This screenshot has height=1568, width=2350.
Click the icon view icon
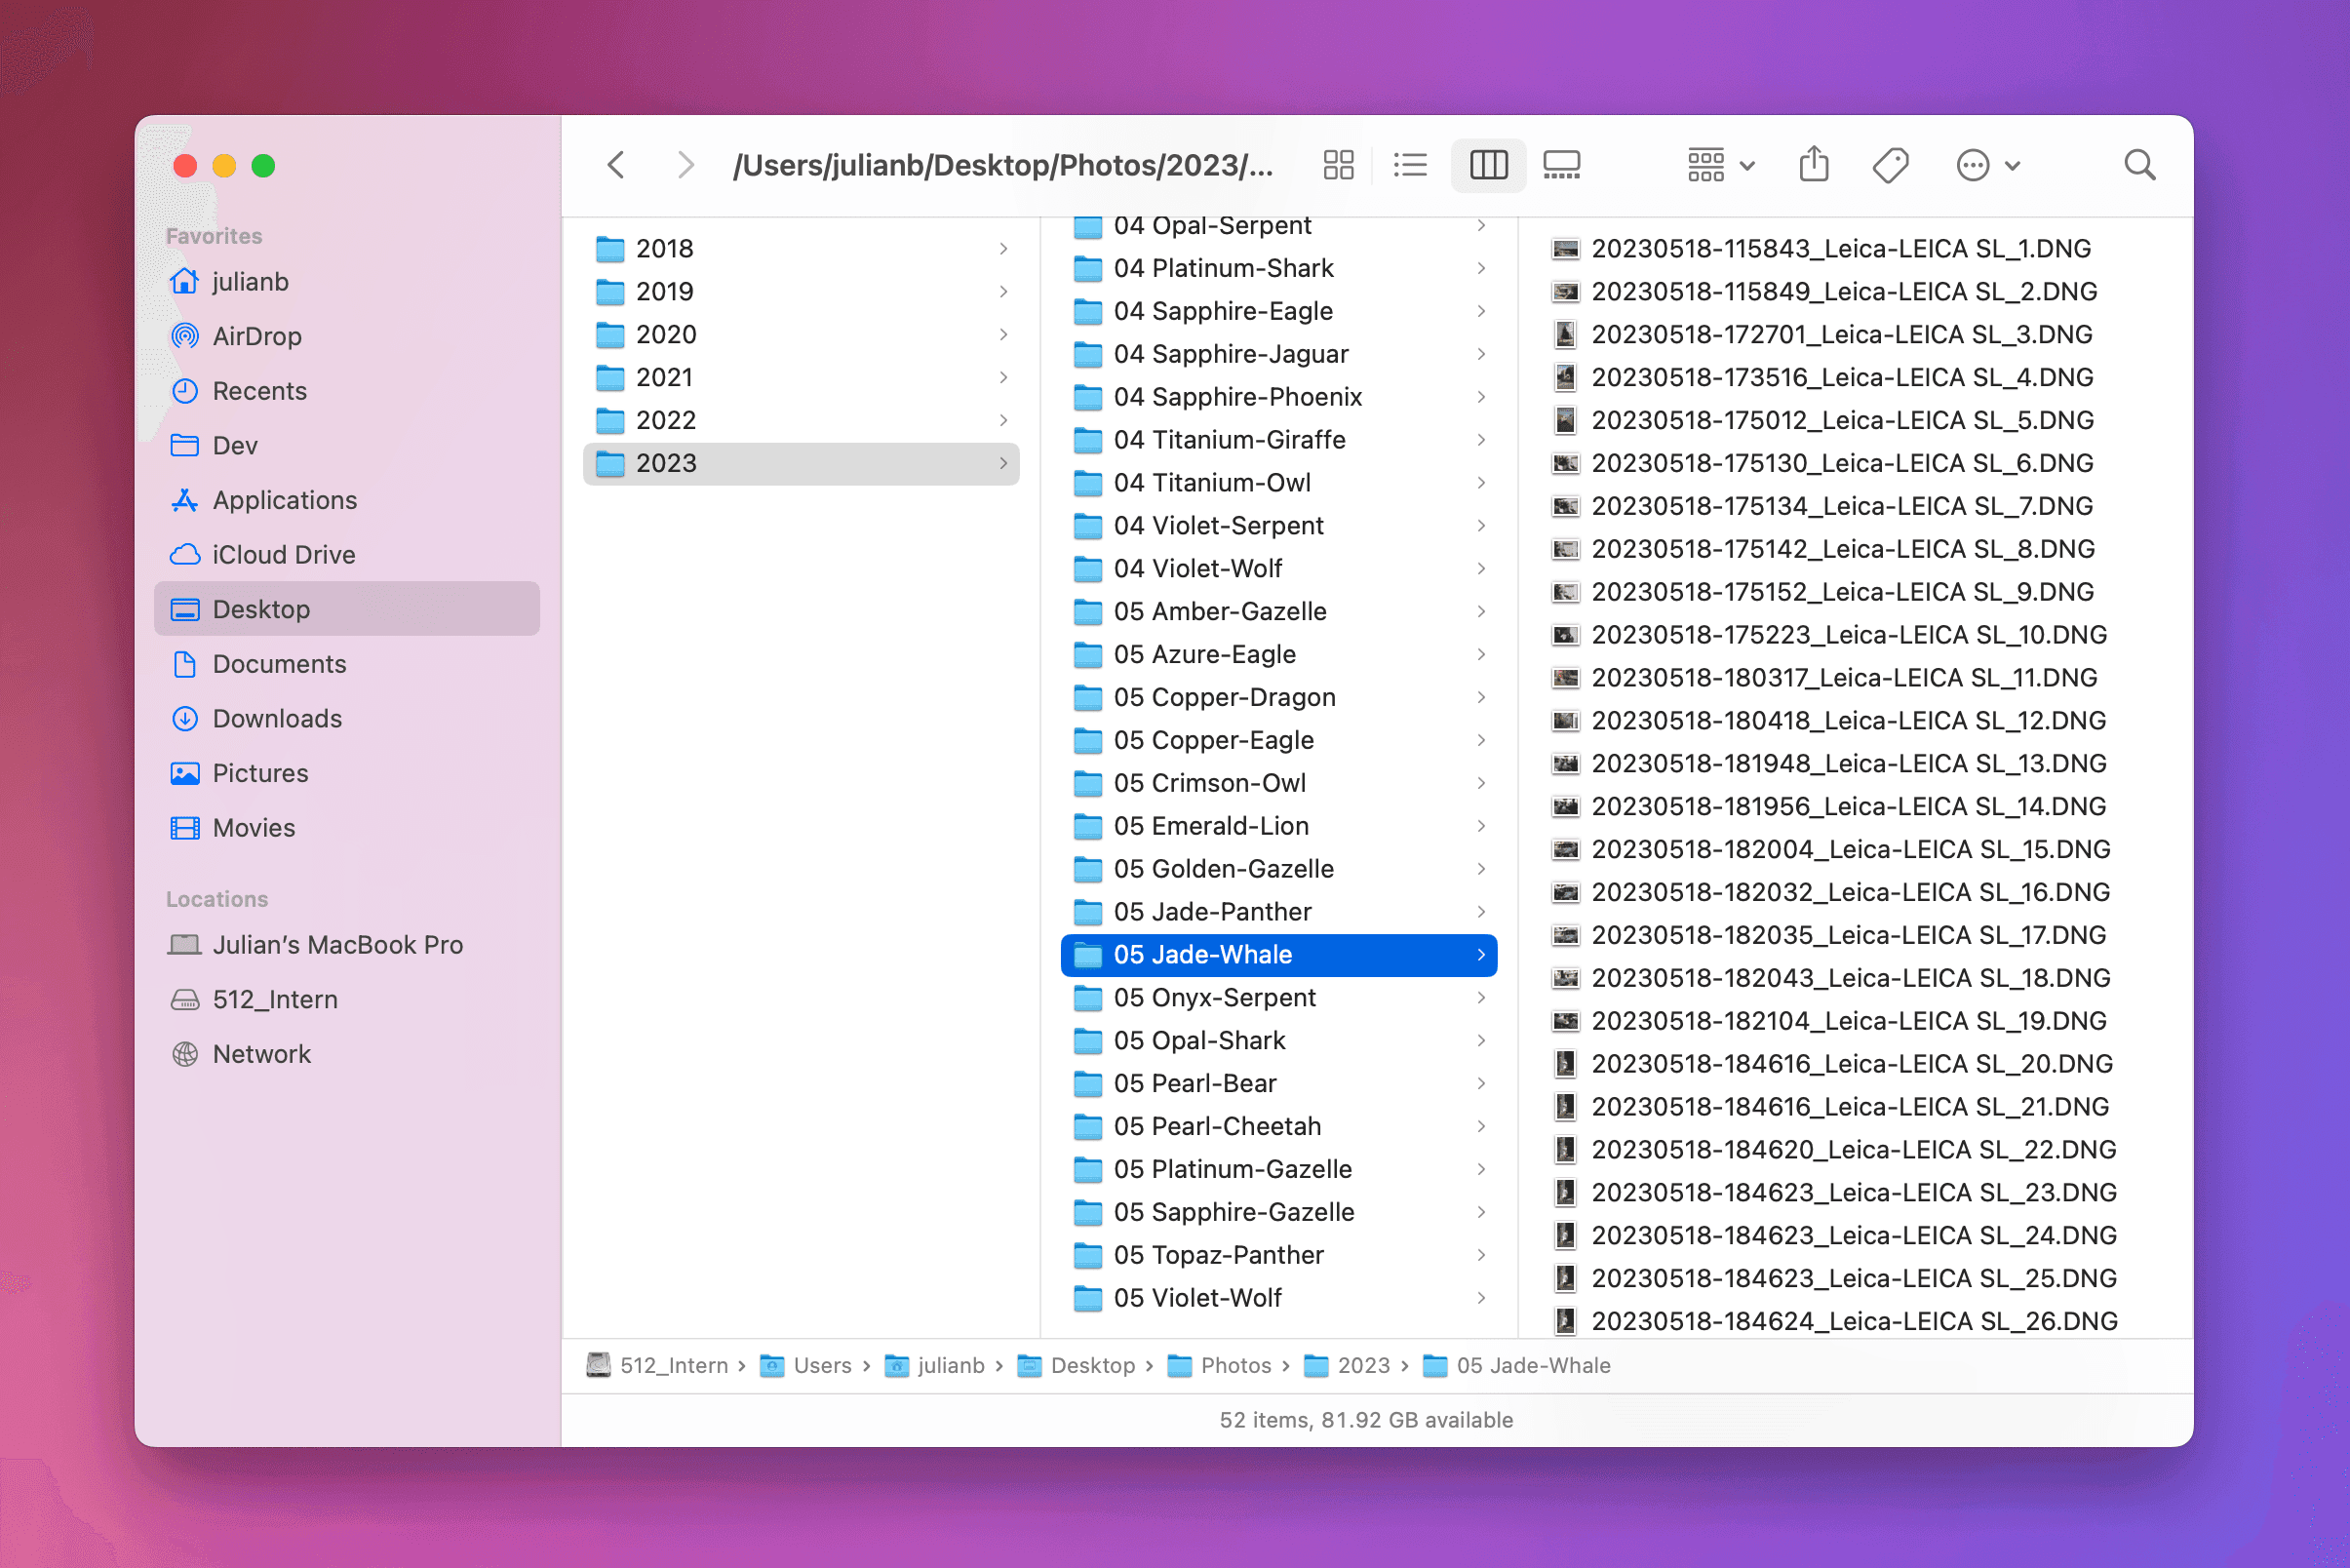point(1341,165)
